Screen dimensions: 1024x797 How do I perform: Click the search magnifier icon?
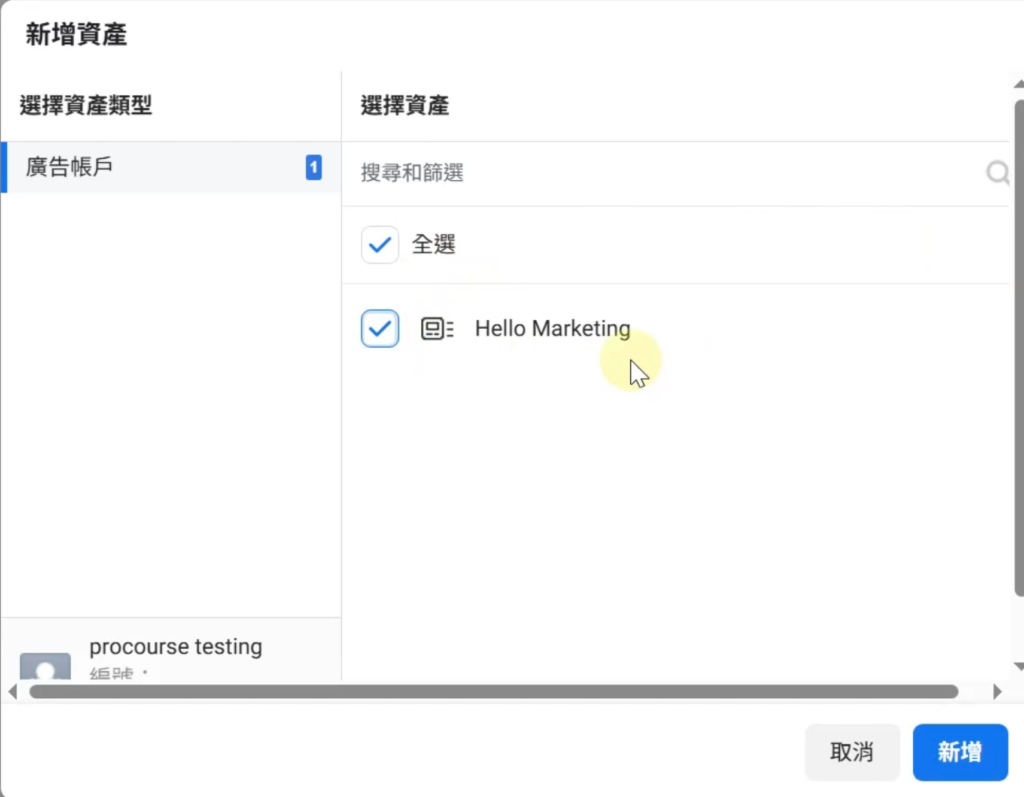997,174
